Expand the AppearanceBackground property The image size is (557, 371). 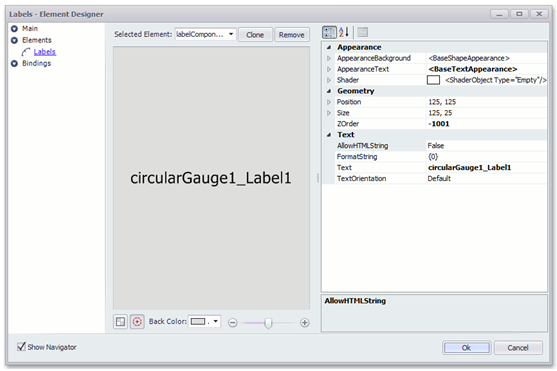coord(329,58)
